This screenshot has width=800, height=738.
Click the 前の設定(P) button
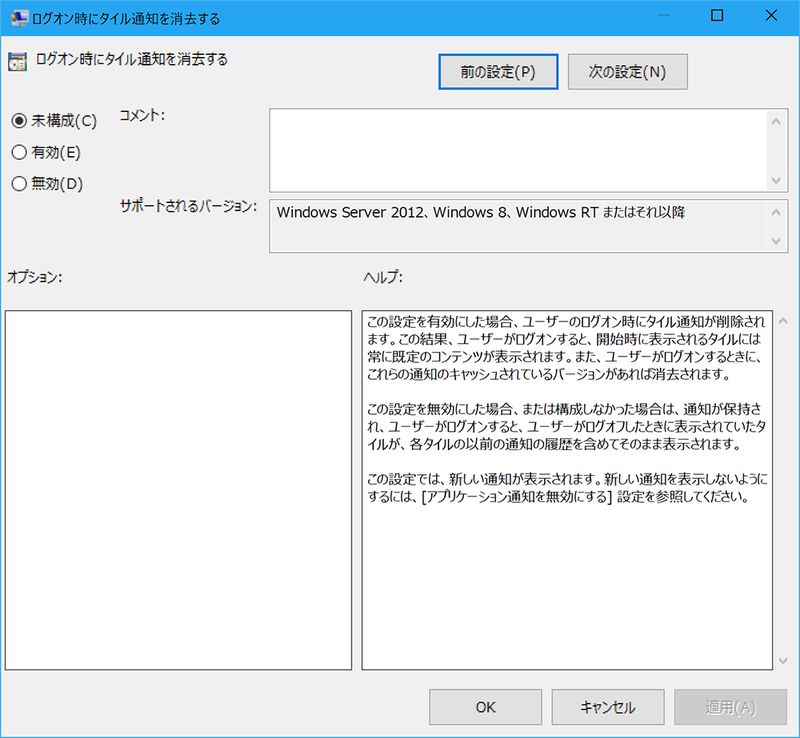click(498, 71)
